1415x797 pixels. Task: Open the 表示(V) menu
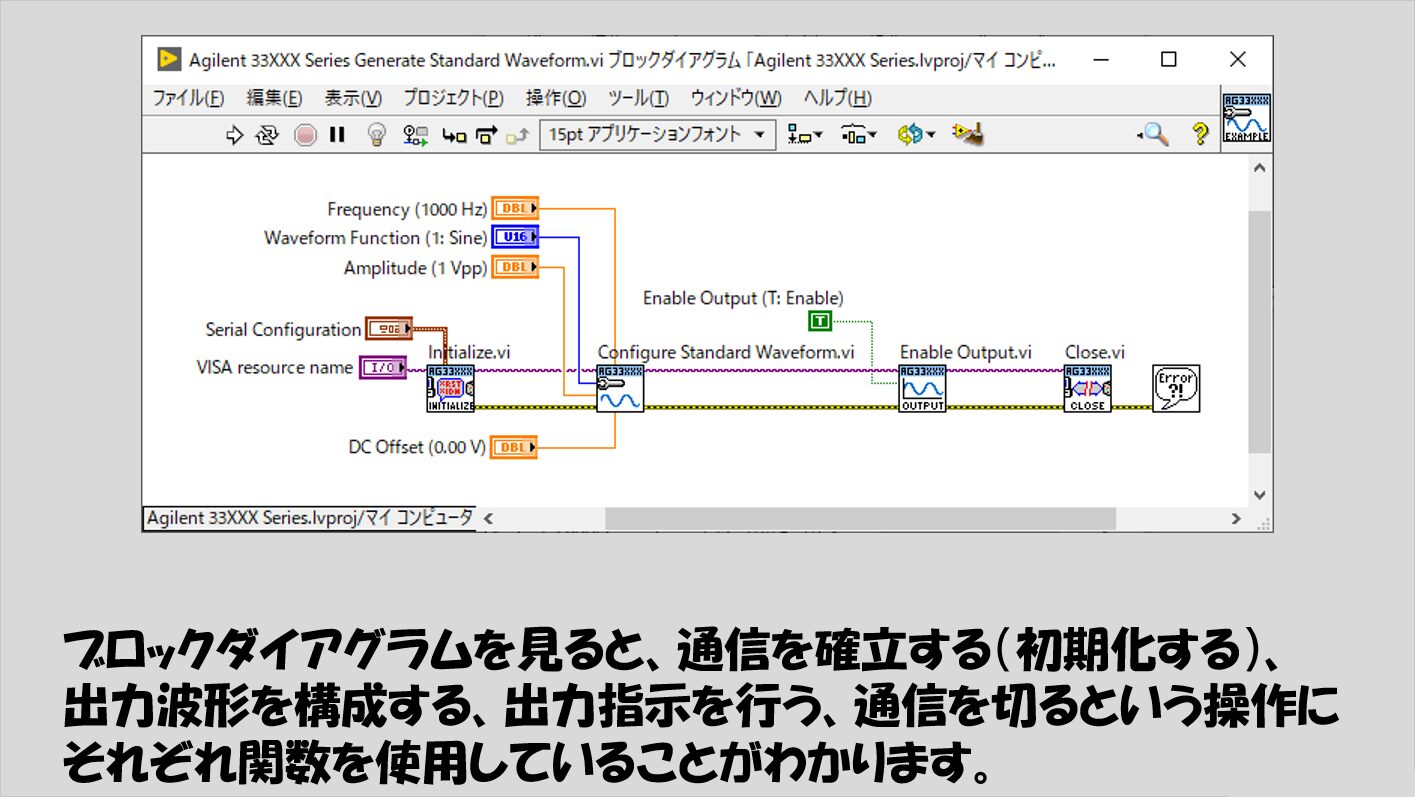(x=353, y=98)
